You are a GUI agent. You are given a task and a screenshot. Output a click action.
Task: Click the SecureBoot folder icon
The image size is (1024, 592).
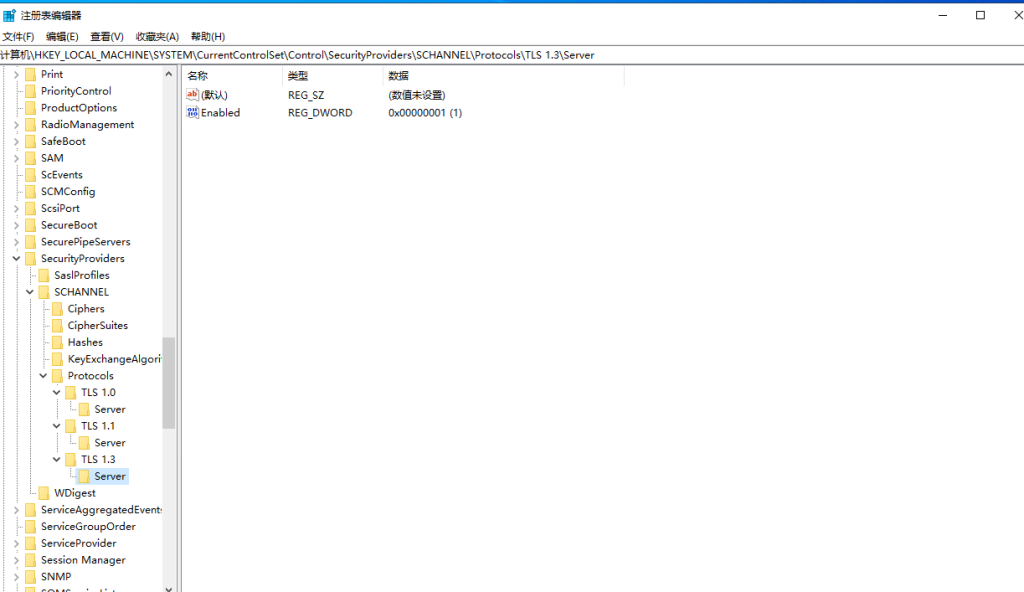click(30, 225)
